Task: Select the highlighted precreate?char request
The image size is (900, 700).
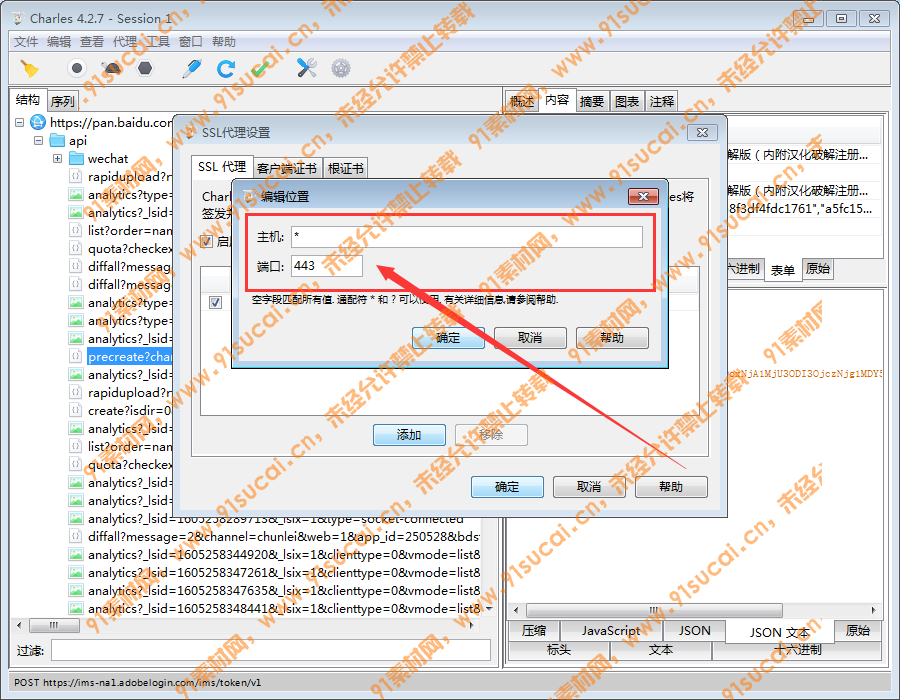Action: coord(129,356)
